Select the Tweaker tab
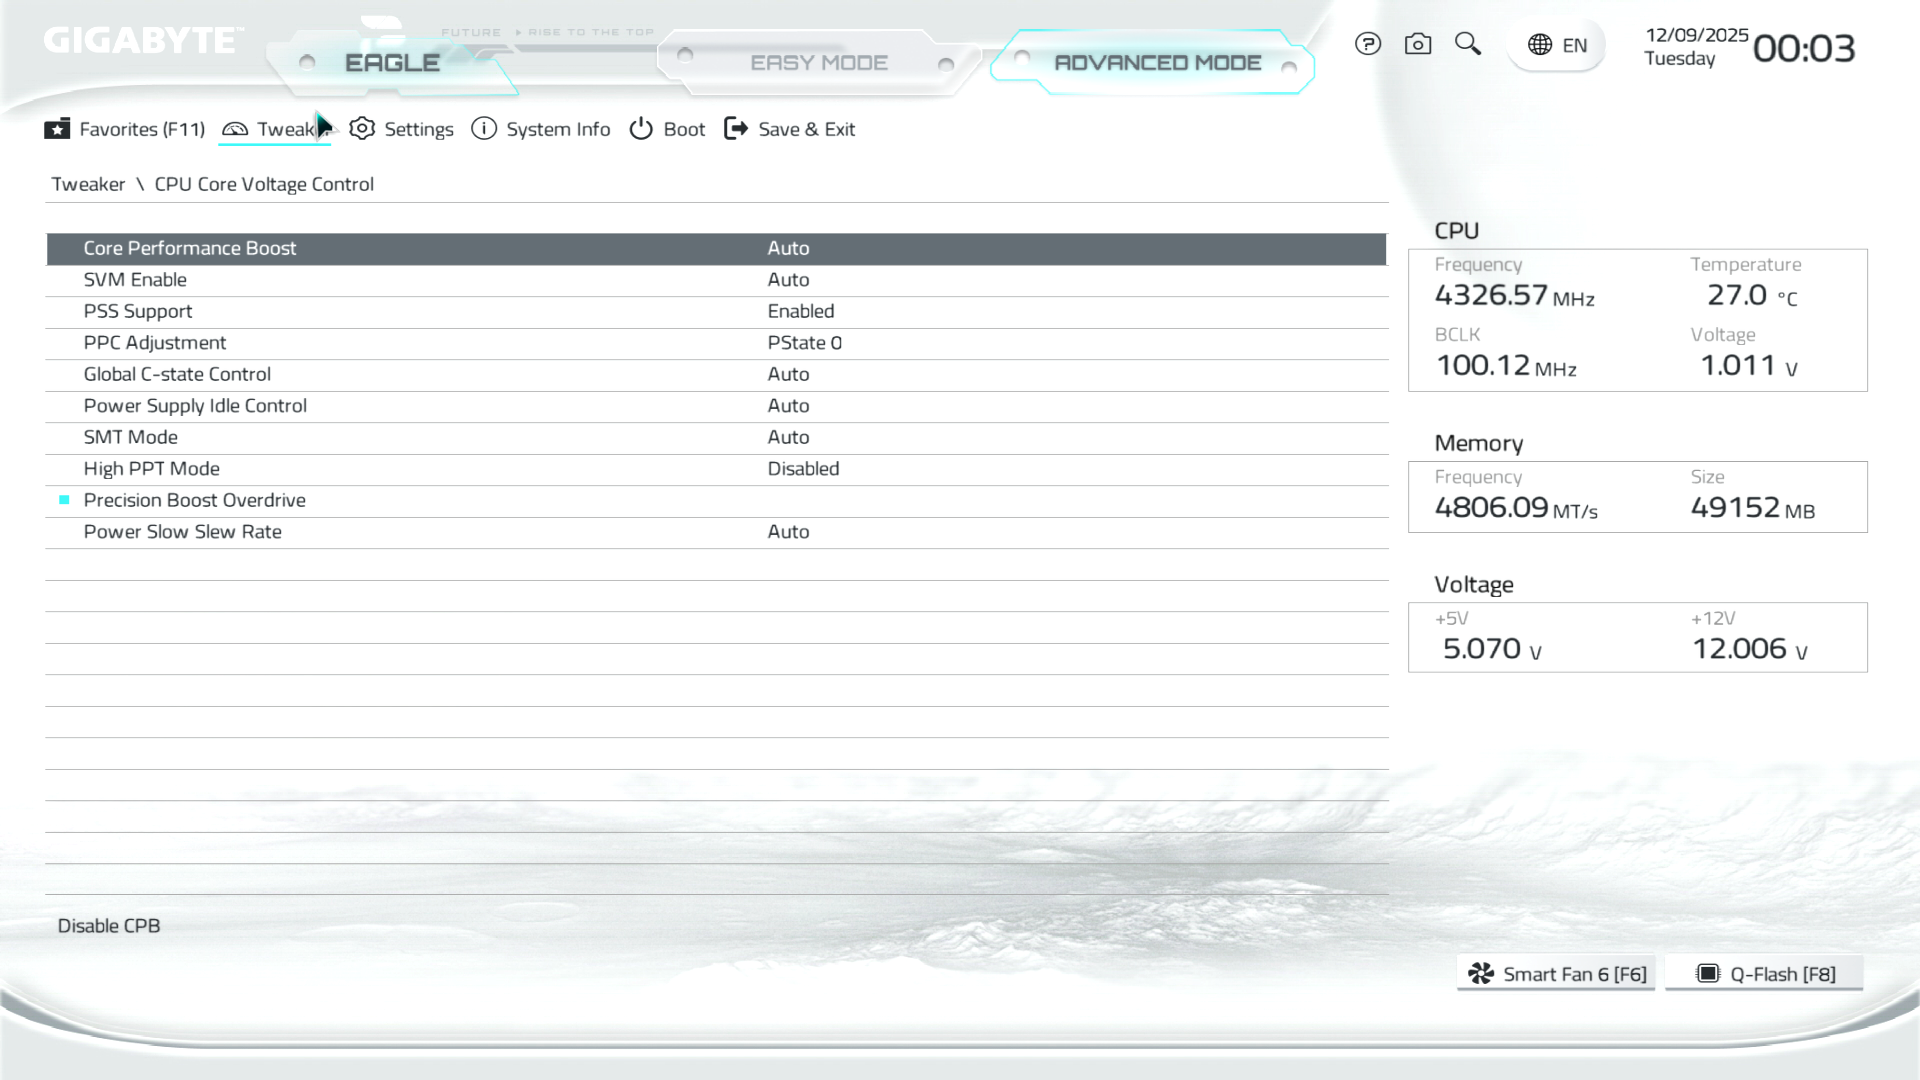1920x1080 pixels. click(x=275, y=129)
